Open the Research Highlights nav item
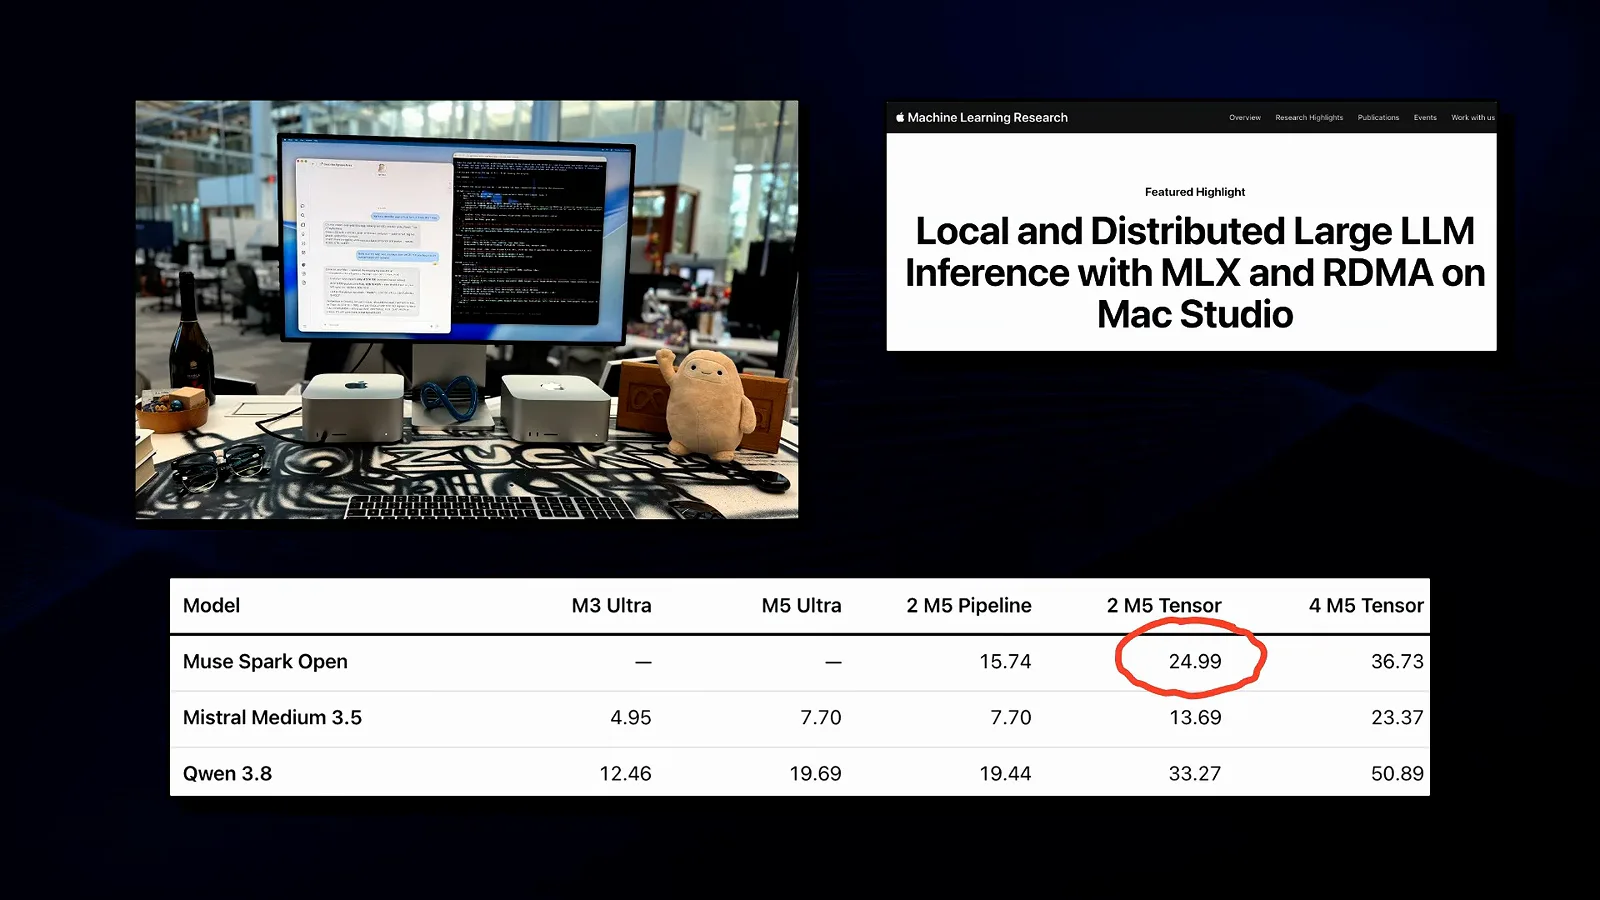 (x=1309, y=118)
